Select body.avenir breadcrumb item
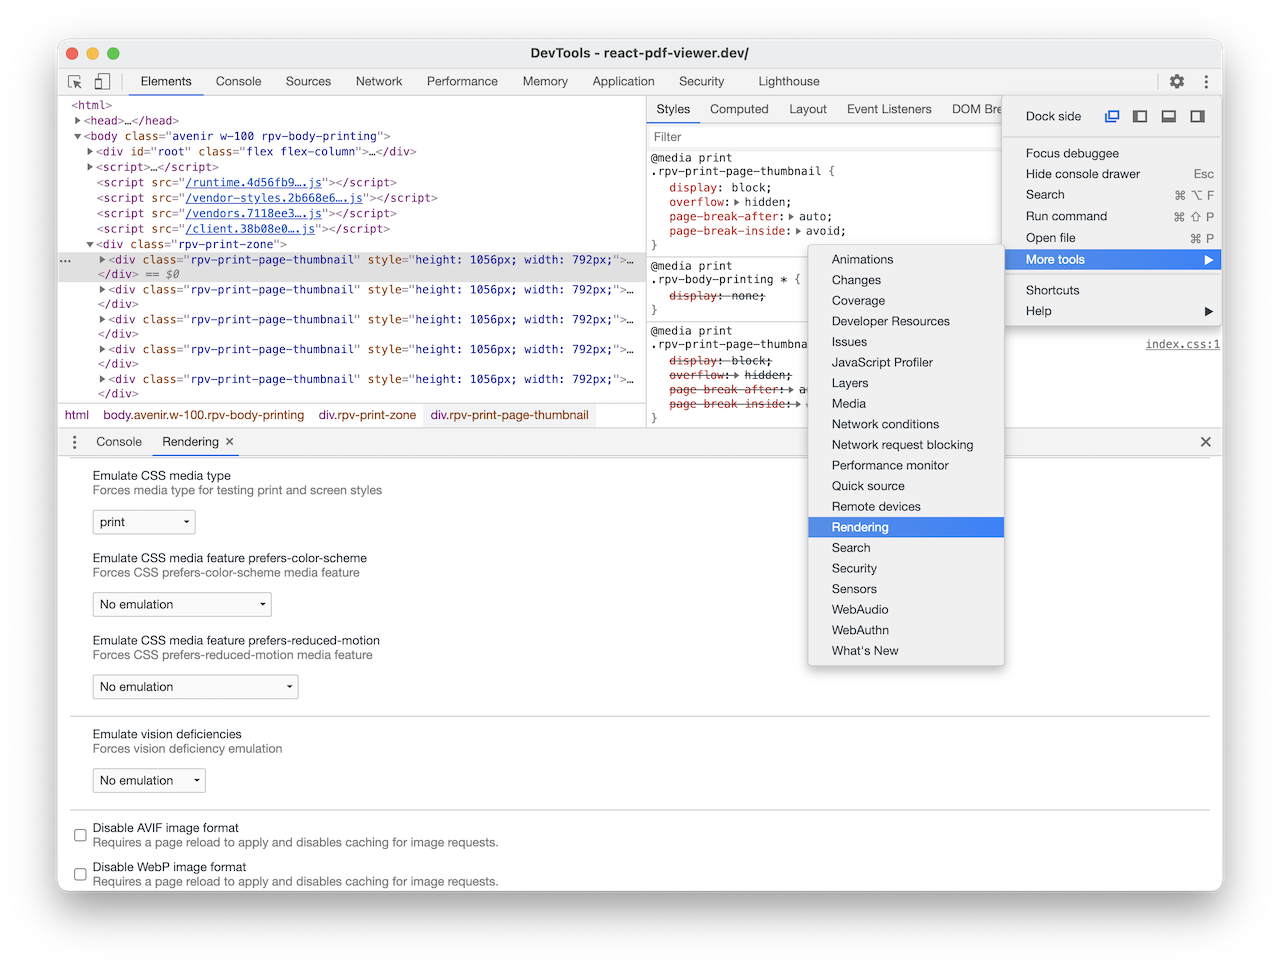The image size is (1280, 967). (204, 415)
